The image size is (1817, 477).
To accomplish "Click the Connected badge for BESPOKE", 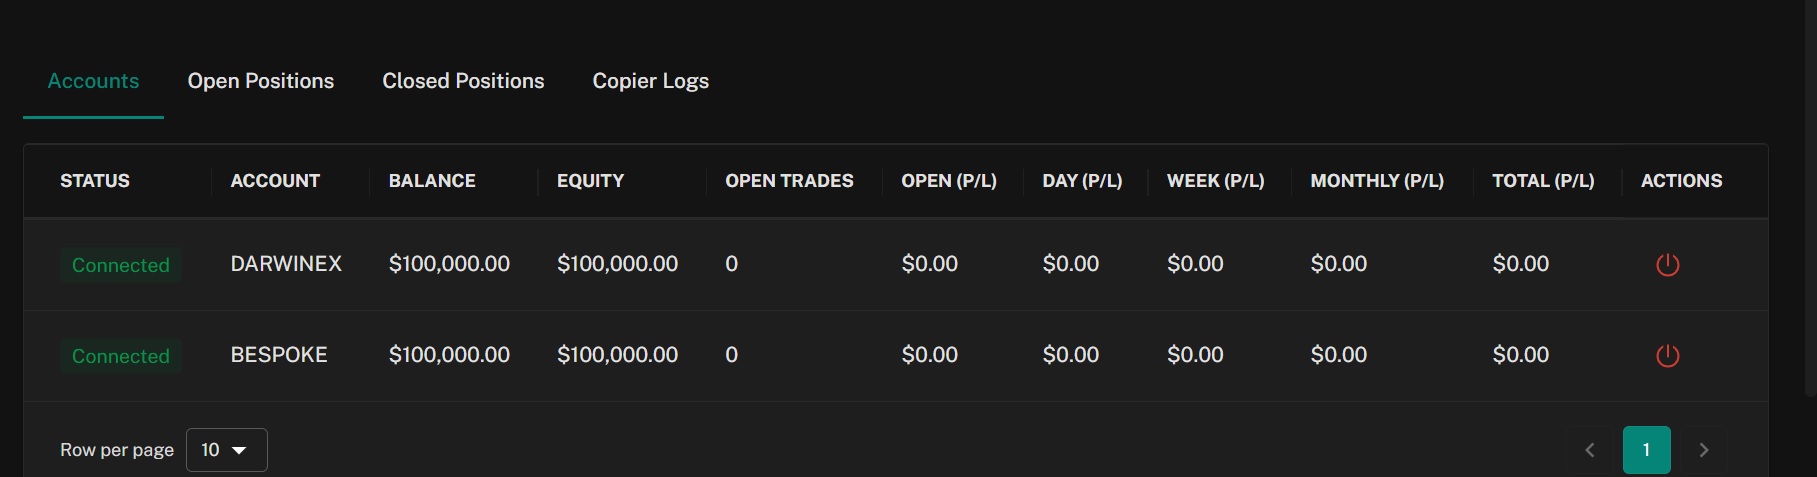I will [x=120, y=356].
